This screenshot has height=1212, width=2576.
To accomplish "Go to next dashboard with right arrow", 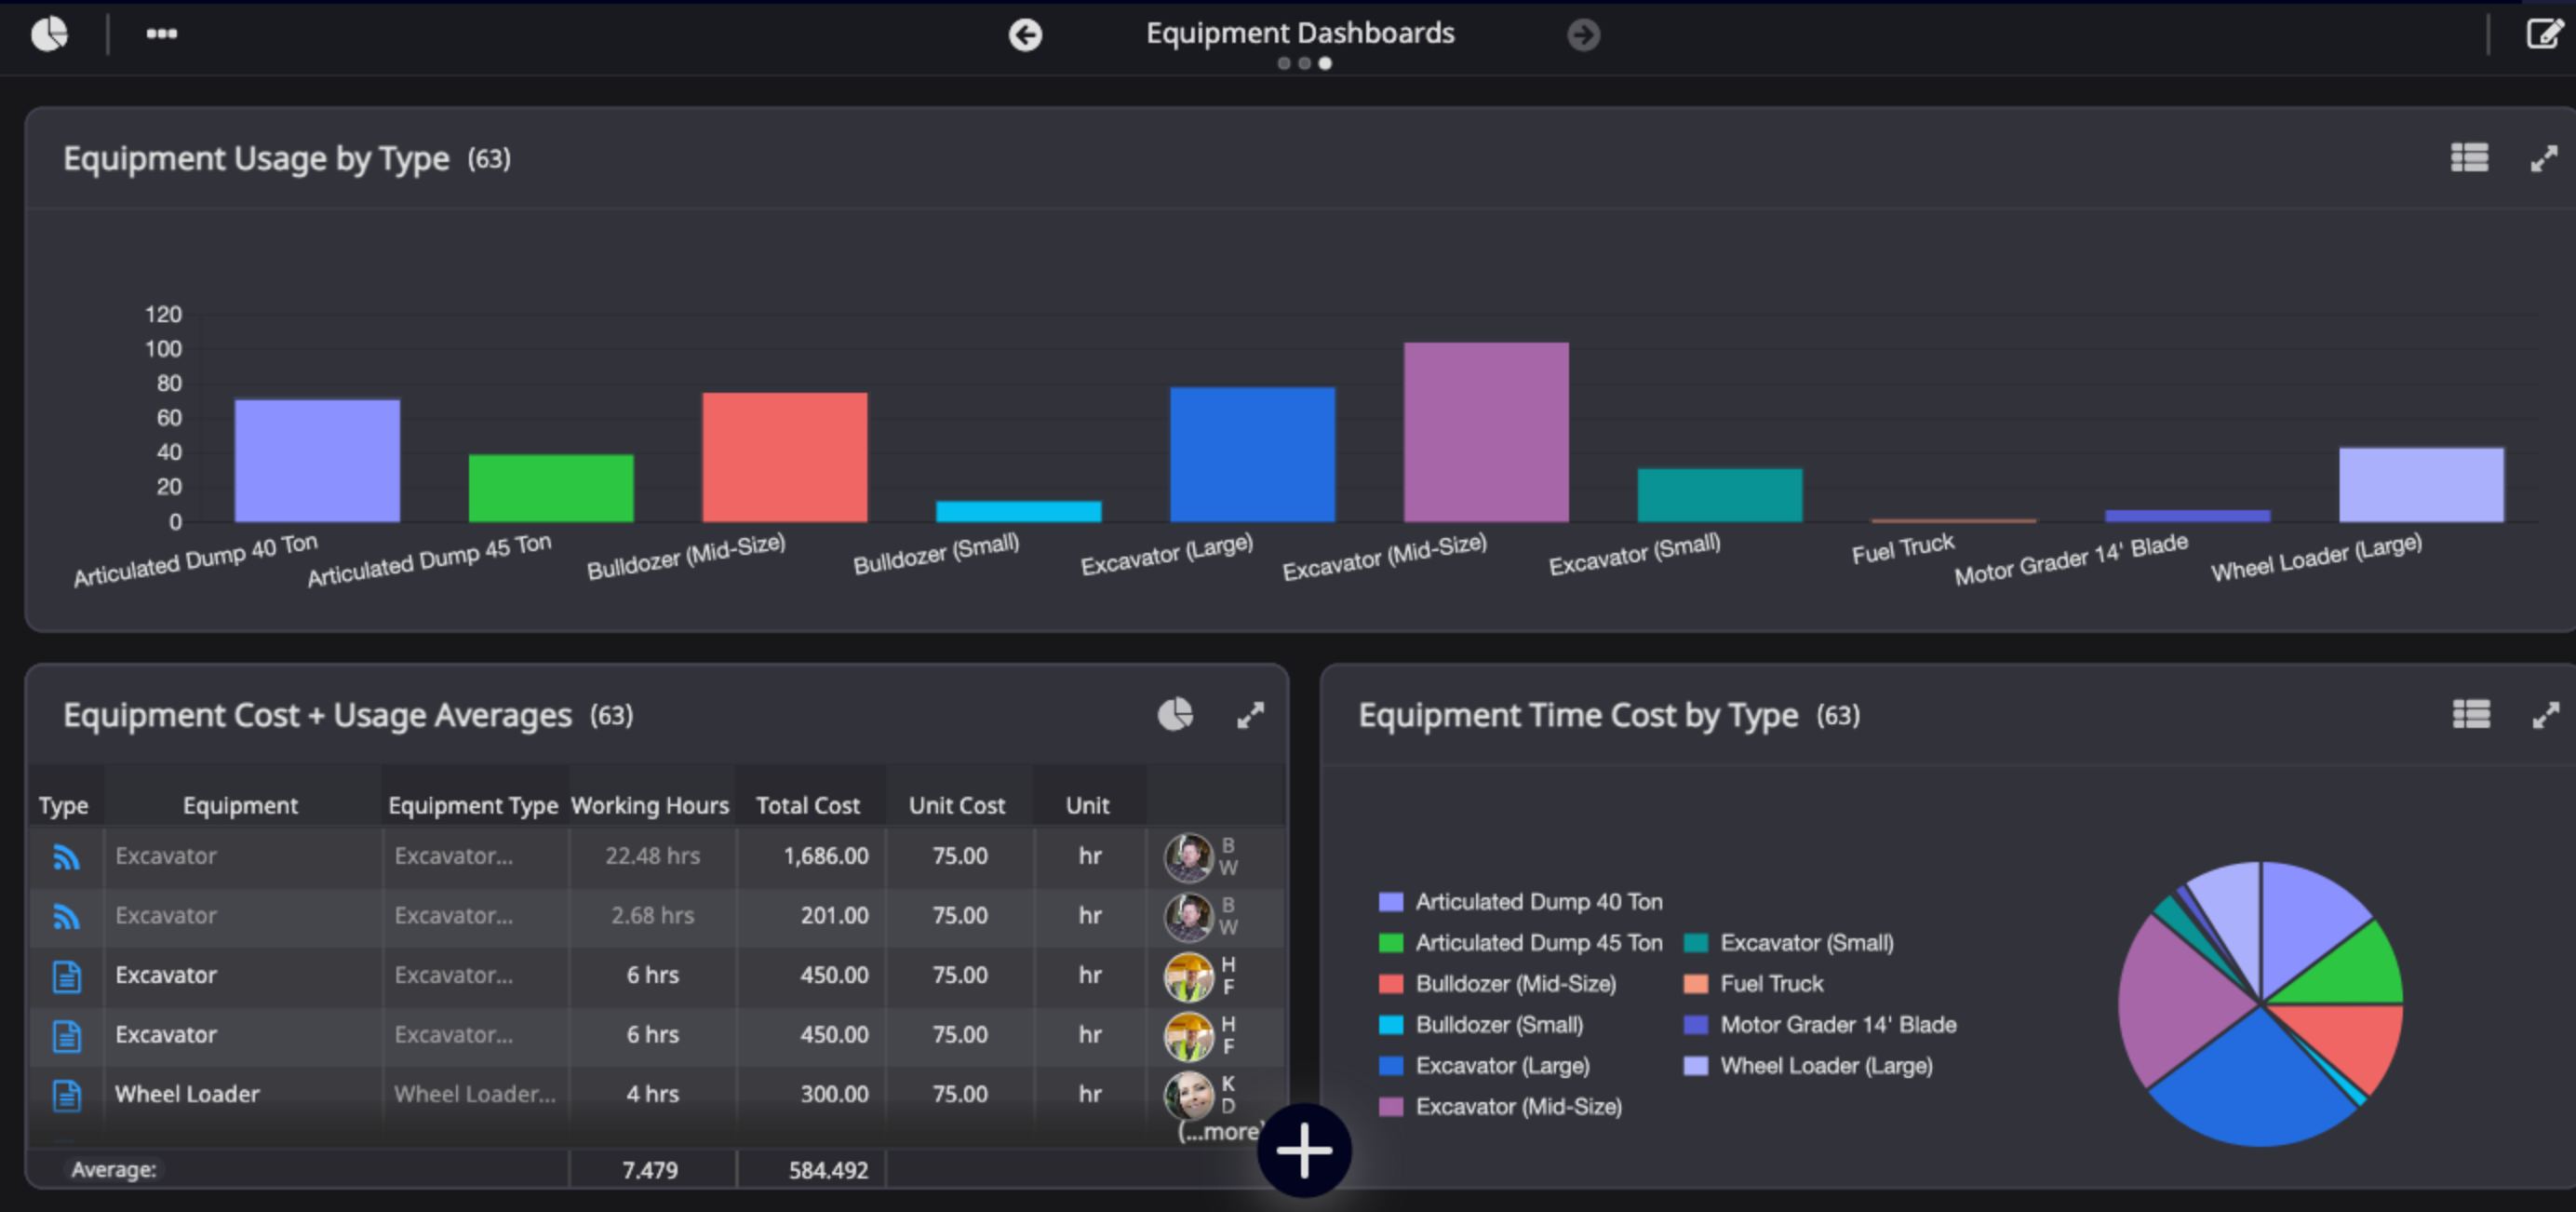I will [x=1583, y=35].
